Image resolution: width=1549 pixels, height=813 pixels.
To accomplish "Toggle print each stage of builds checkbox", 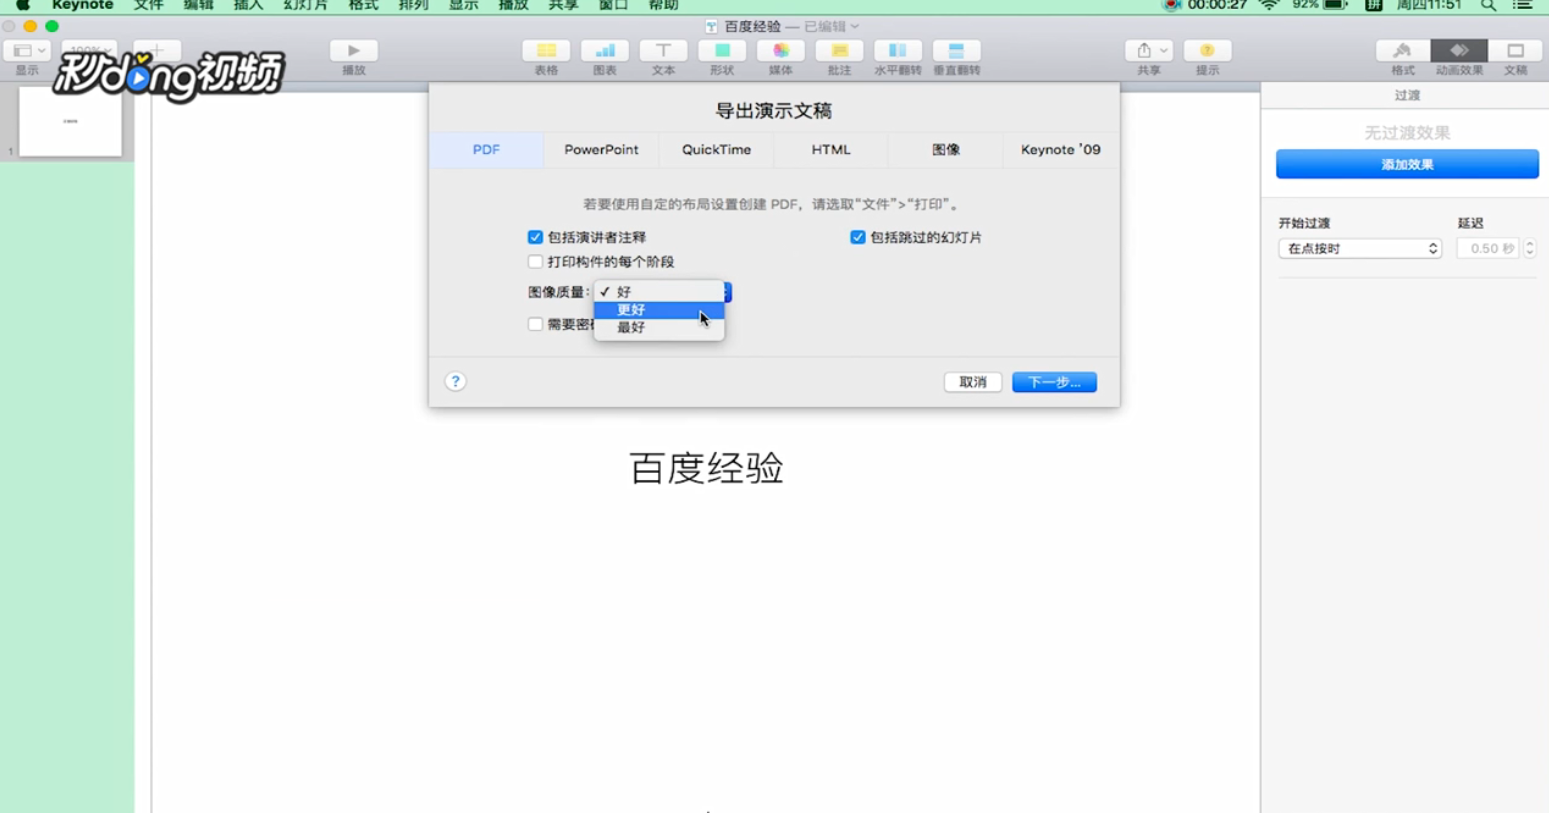I will click(535, 262).
